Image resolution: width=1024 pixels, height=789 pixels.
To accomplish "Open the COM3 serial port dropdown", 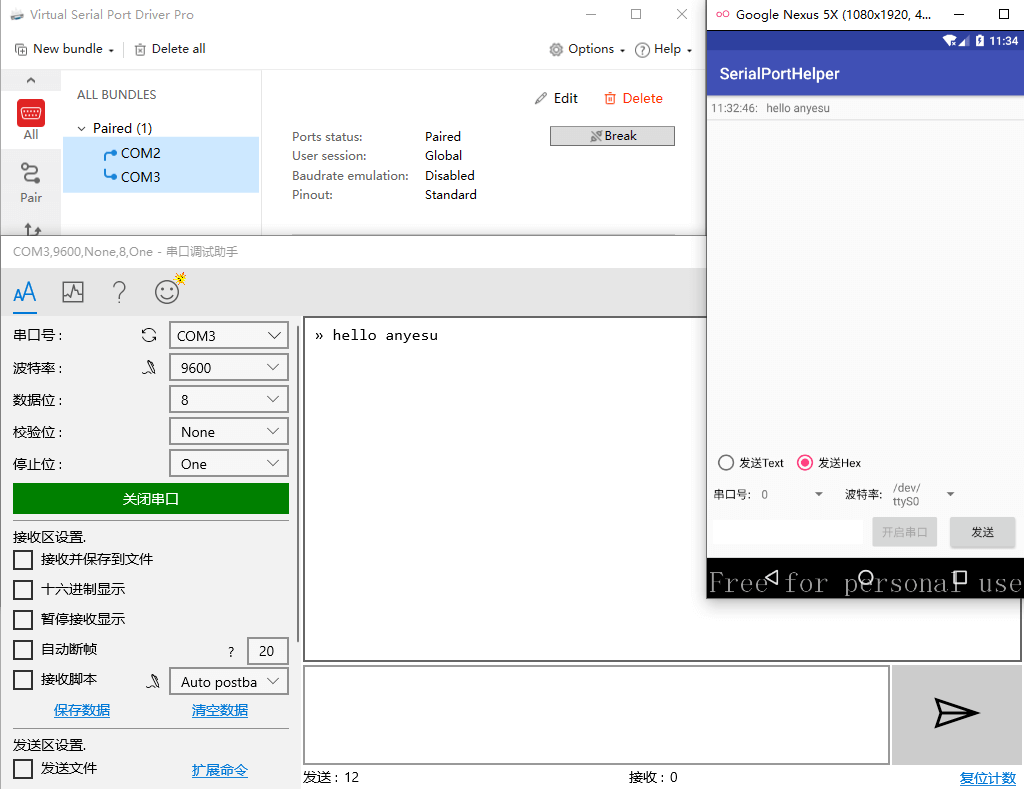I will [229, 335].
